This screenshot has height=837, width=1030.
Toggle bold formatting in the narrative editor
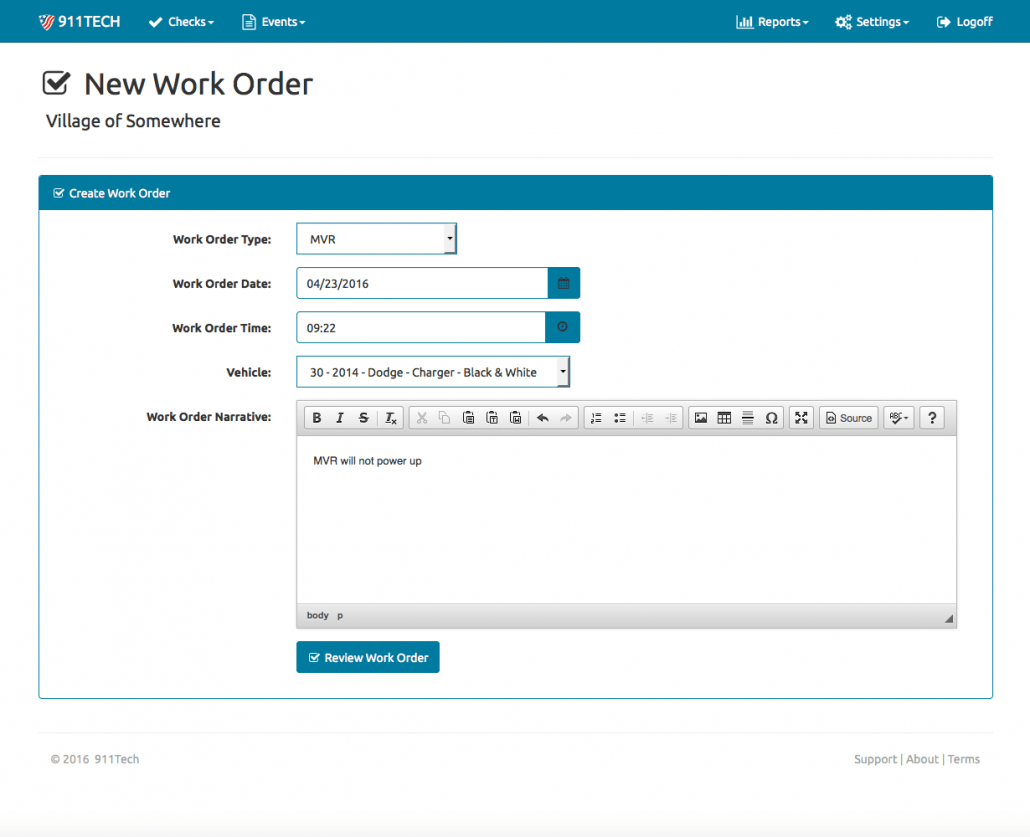(x=317, y=418)
